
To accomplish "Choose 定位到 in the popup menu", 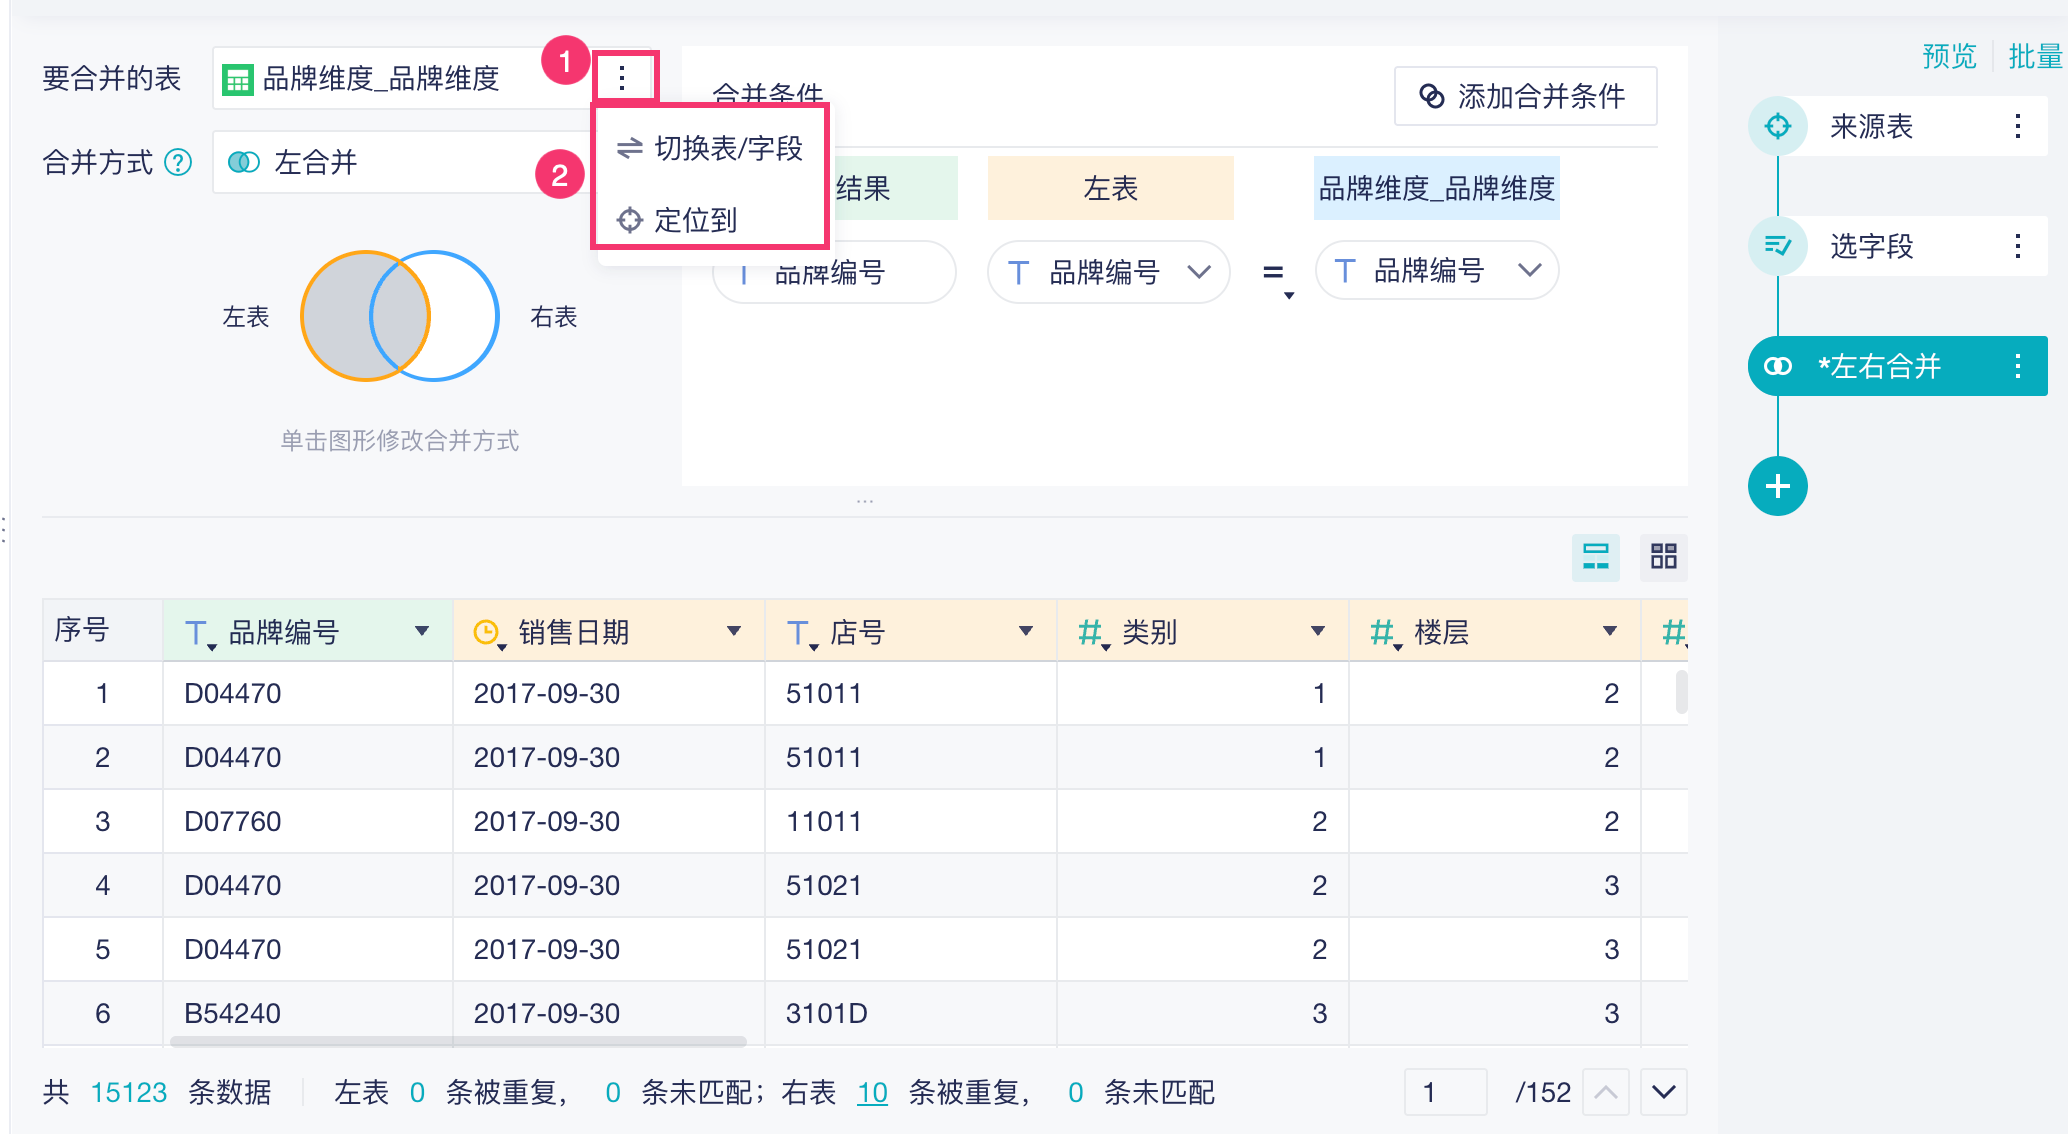I will click(678, 220).
